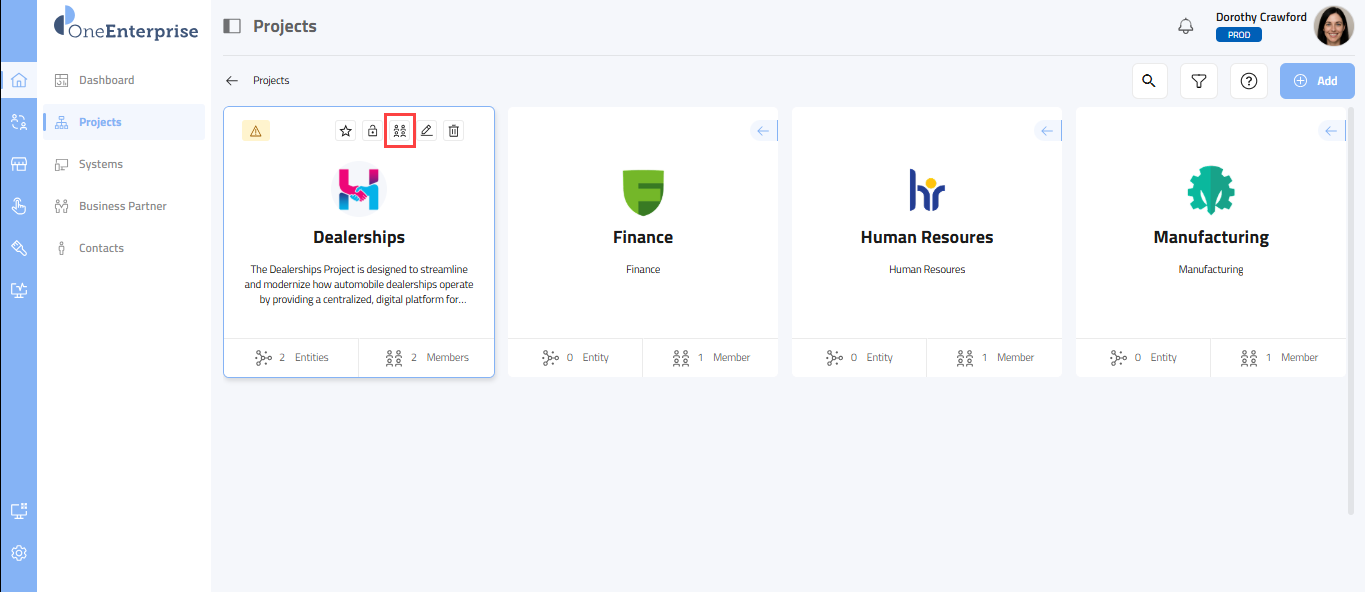The height and width of the screenshot is (592, 1365).
Task: Click the pencil edit icon on Dealerships
Action: pos(427,131)
